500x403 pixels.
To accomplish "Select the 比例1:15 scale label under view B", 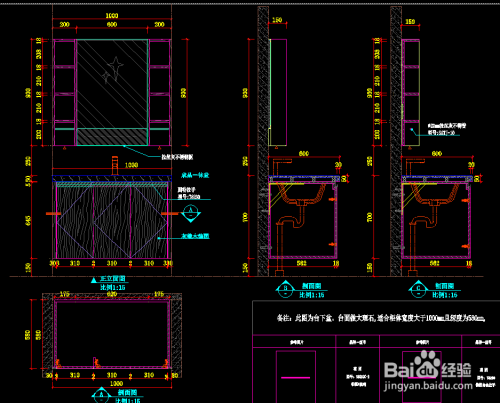I will (312, 295).
